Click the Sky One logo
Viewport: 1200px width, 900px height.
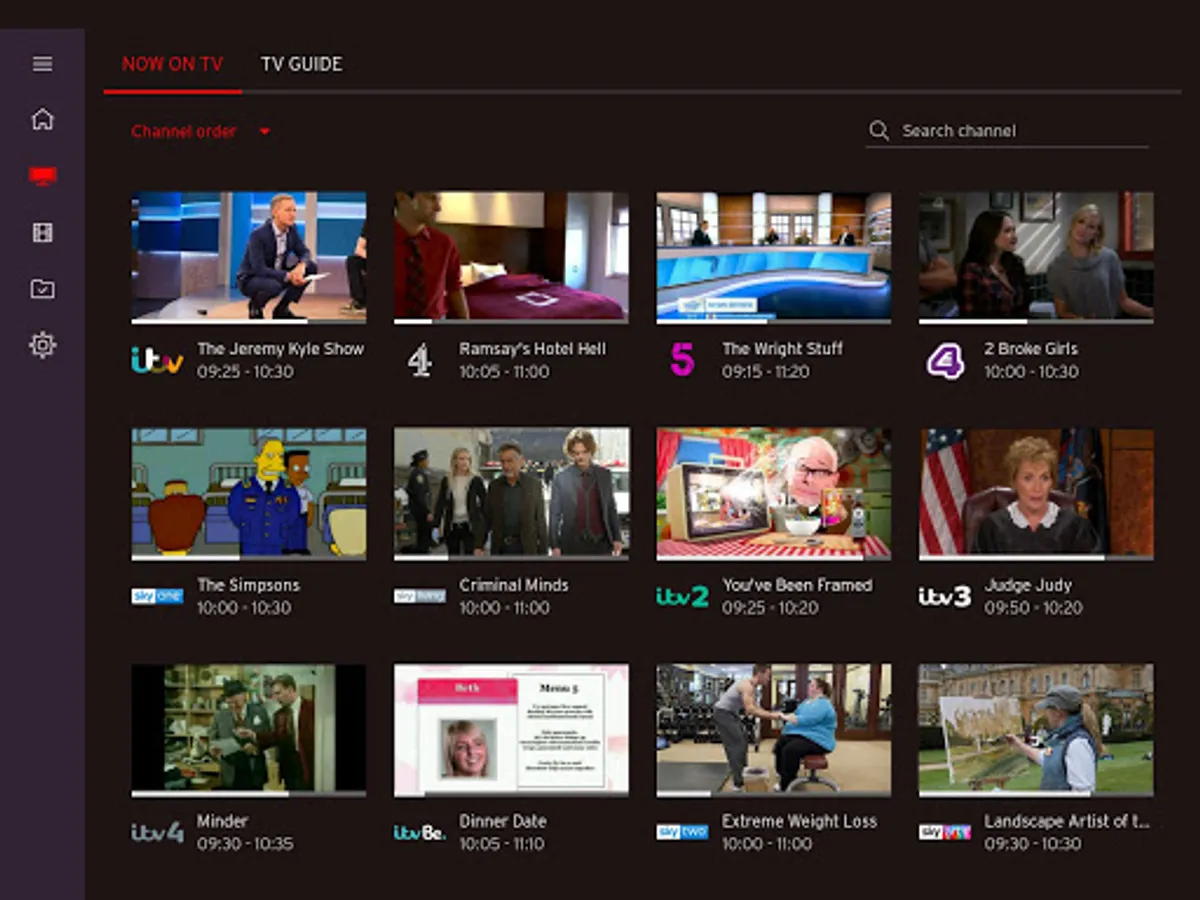[x=157, y=597]
